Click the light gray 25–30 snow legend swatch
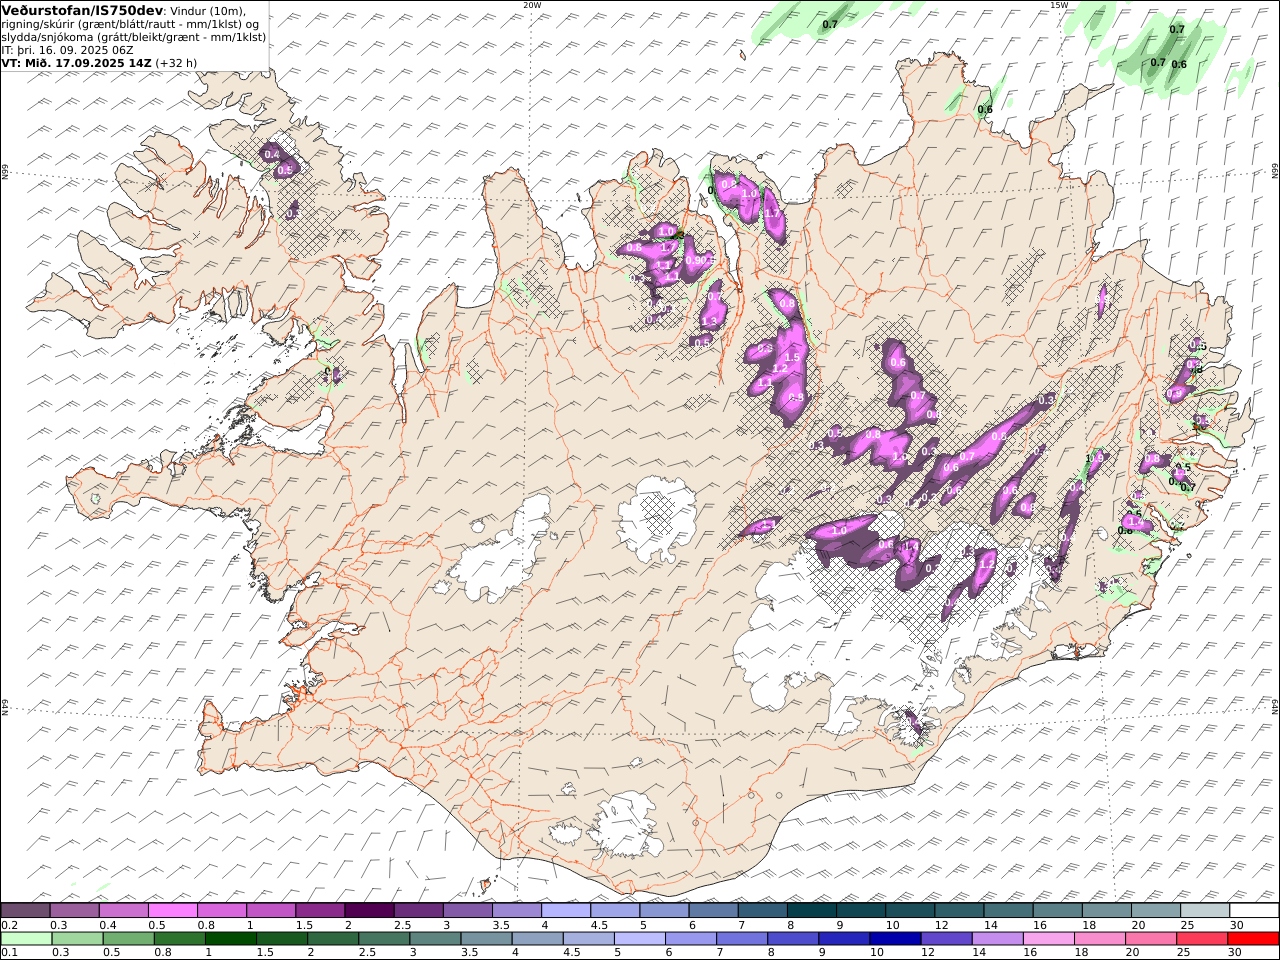 (x=1204, y=910)
